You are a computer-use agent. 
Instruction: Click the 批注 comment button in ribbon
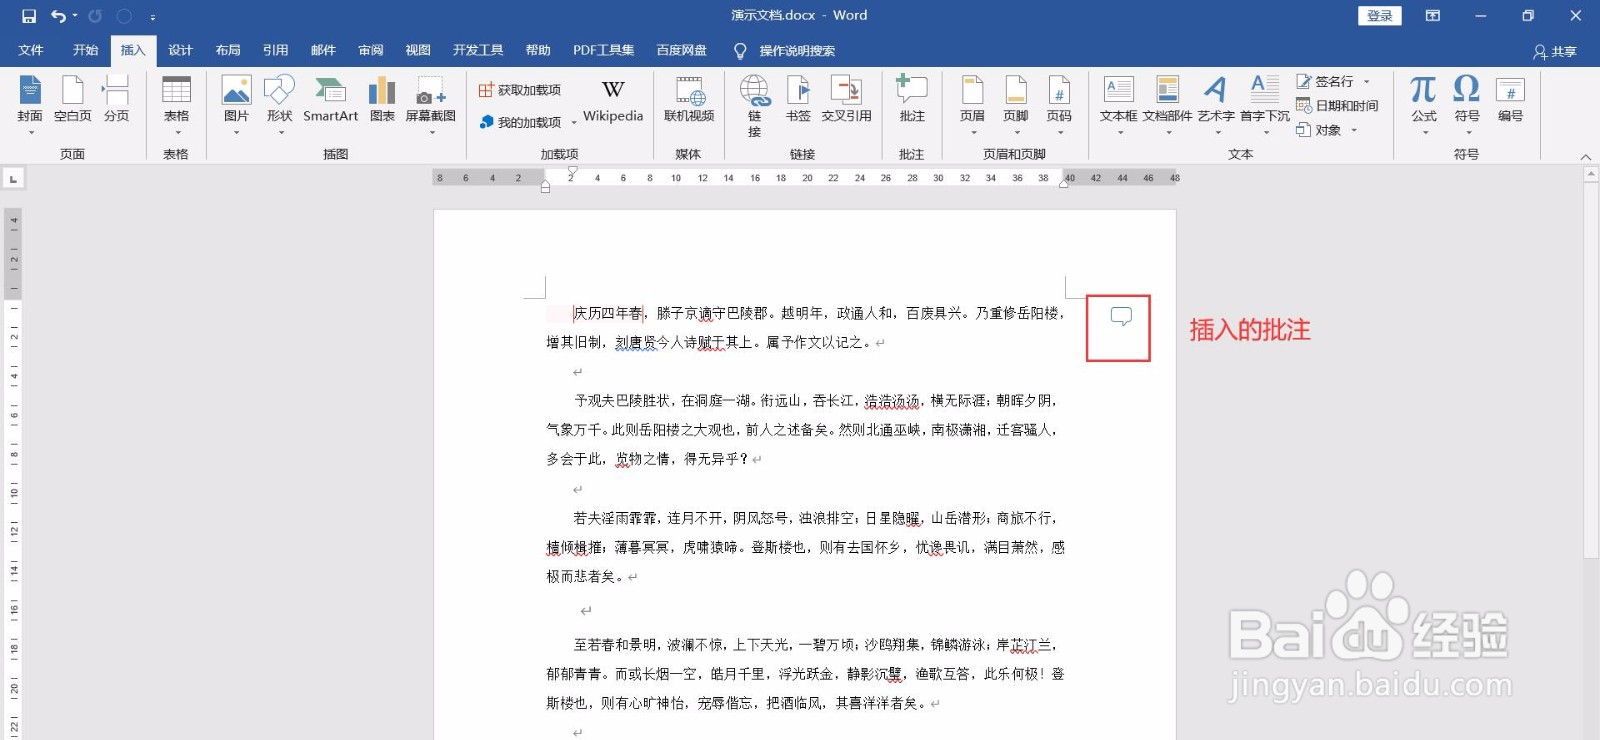[x=912, y=100]
